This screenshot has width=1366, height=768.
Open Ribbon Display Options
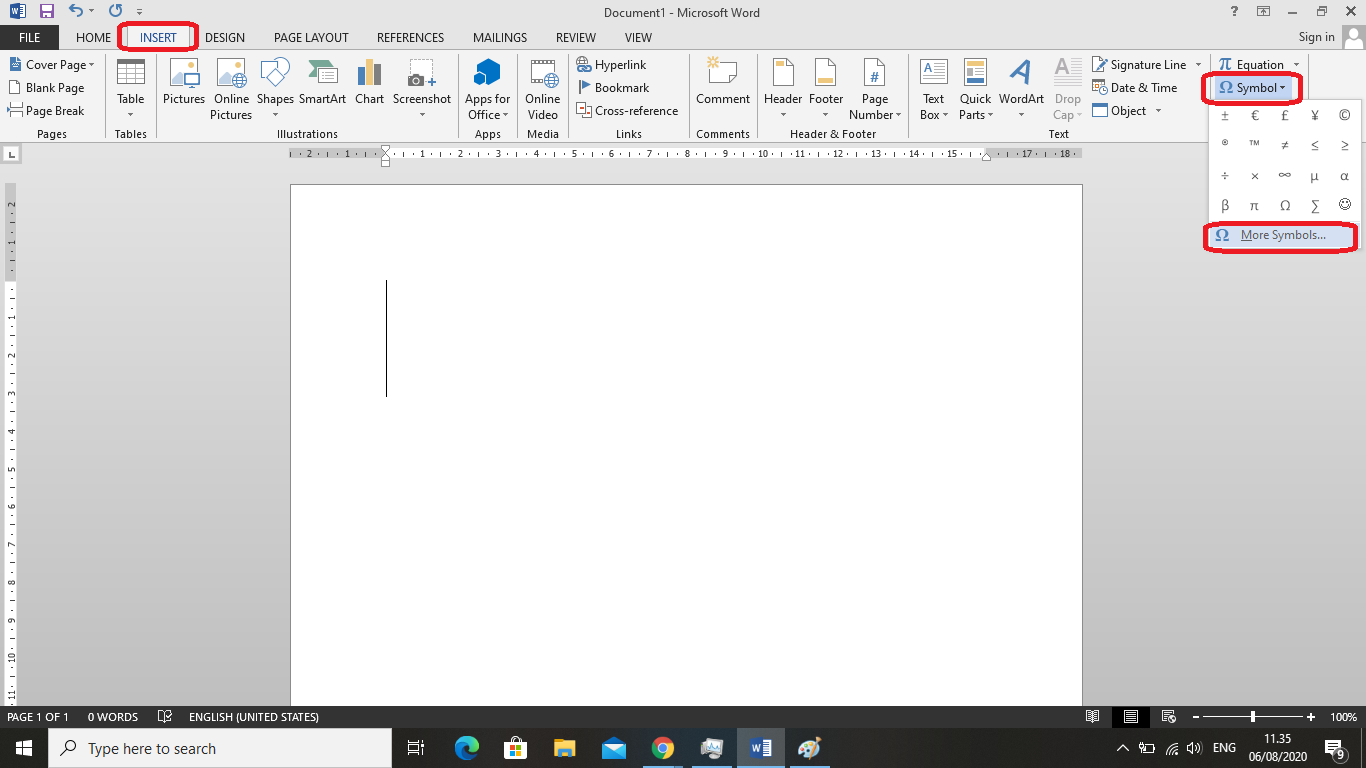click(1264, 11)
